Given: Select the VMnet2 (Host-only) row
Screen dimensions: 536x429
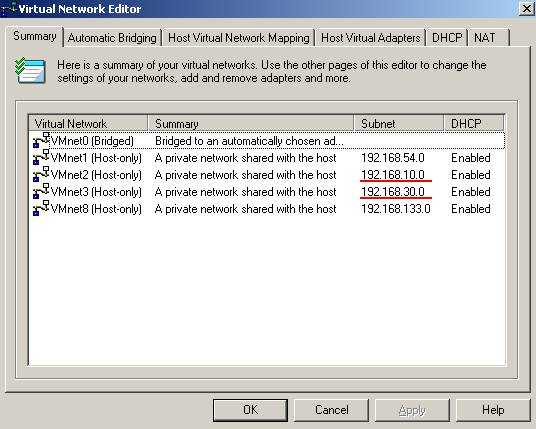Looking at the screenshot, I should pos(267,175).
